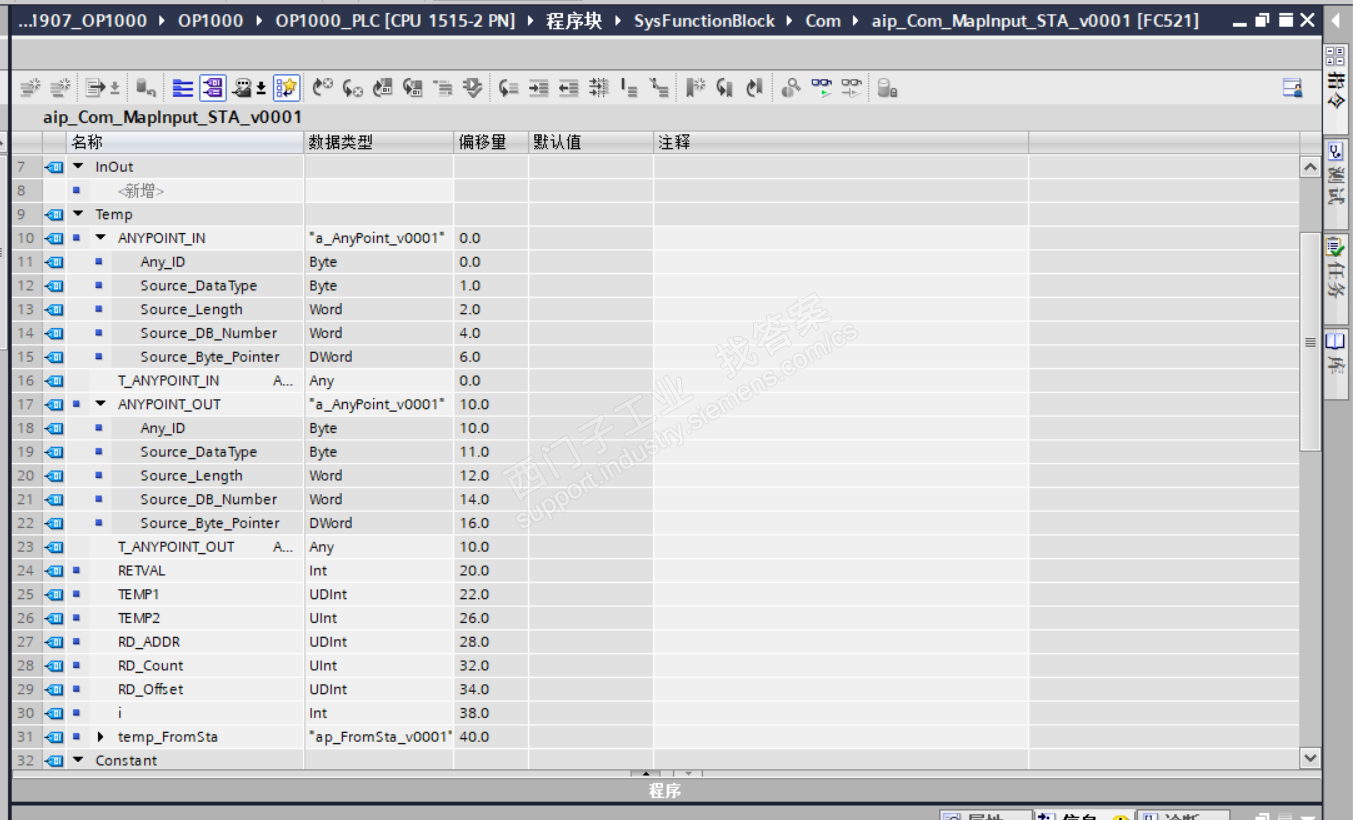1353x820 pixels.
Task: Select the TEMP1 variable name
Action: 138,594
